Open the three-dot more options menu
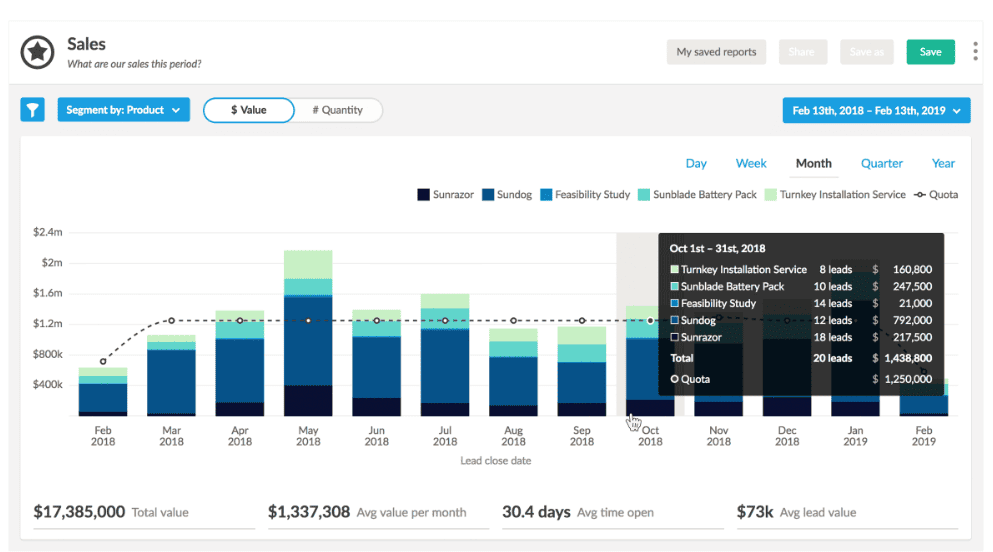The height and width of the screenshot is (552, 993). coord(975,52)
